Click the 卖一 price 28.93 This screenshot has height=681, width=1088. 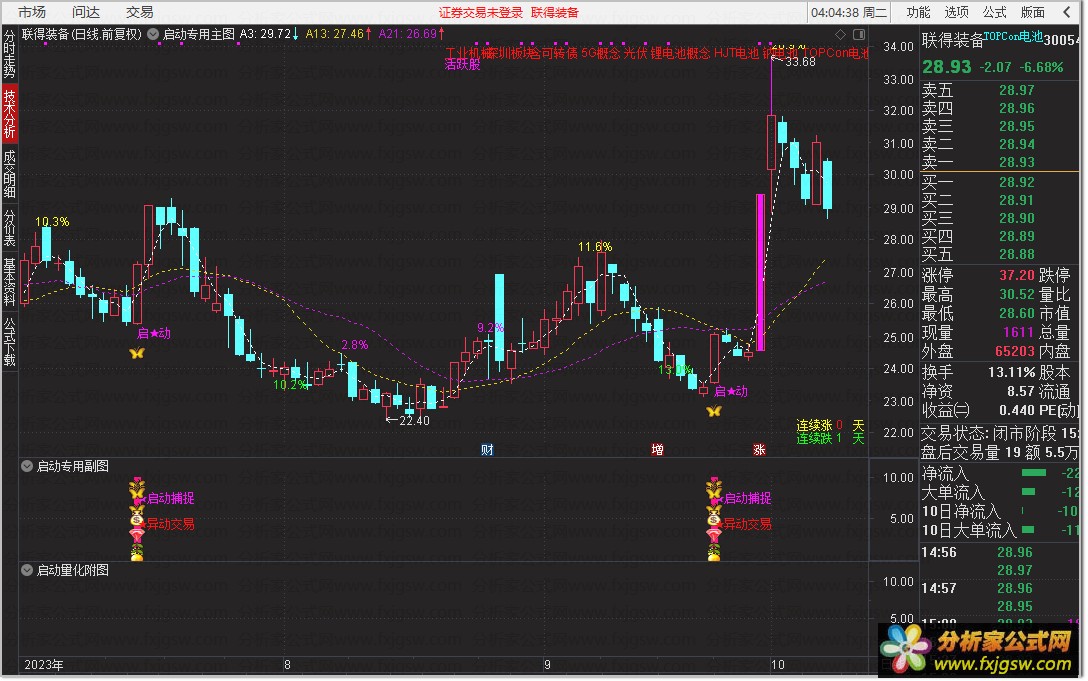point(1017,162)
